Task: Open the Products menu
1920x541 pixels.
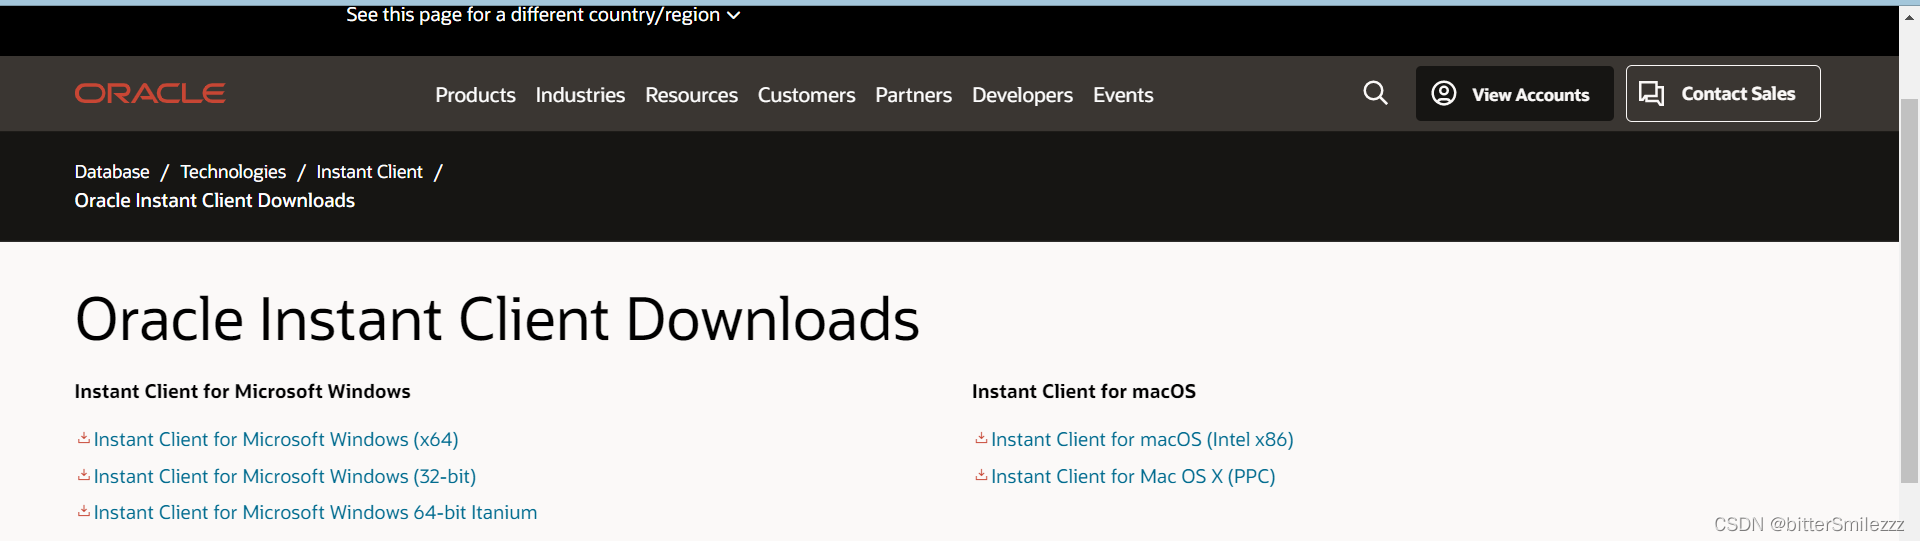Action: click(475, 95)
